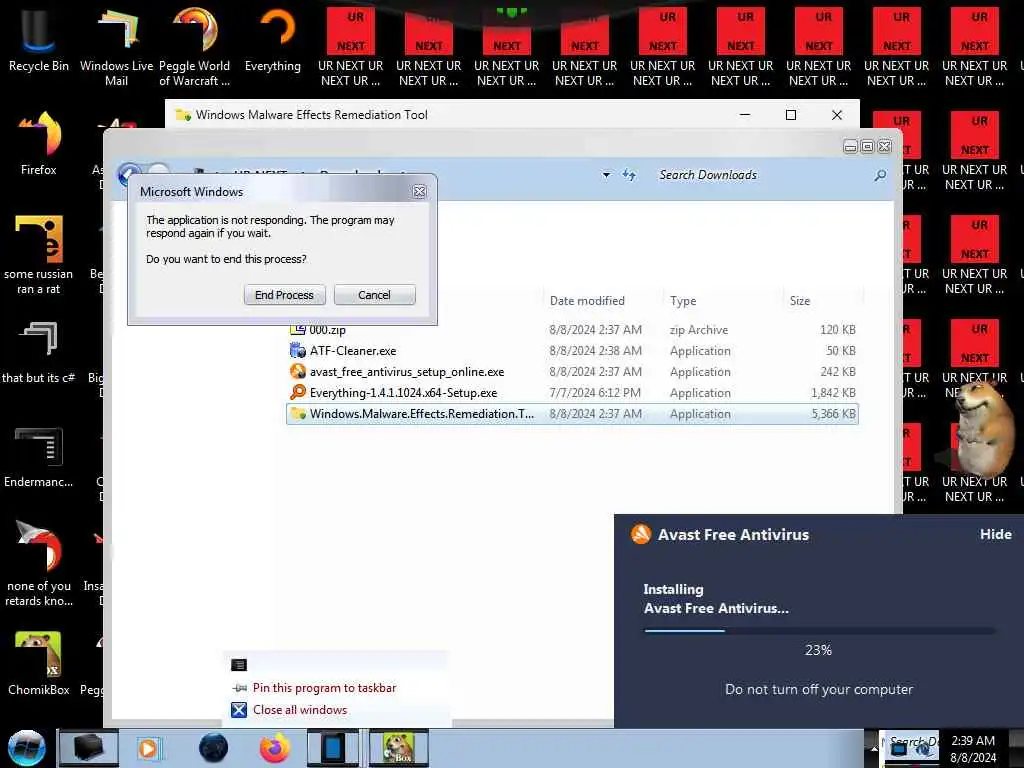Viewport: 1024px width, 768px height.
Task: Close the Microsoft Windows dialog
Action: (419, 191)
